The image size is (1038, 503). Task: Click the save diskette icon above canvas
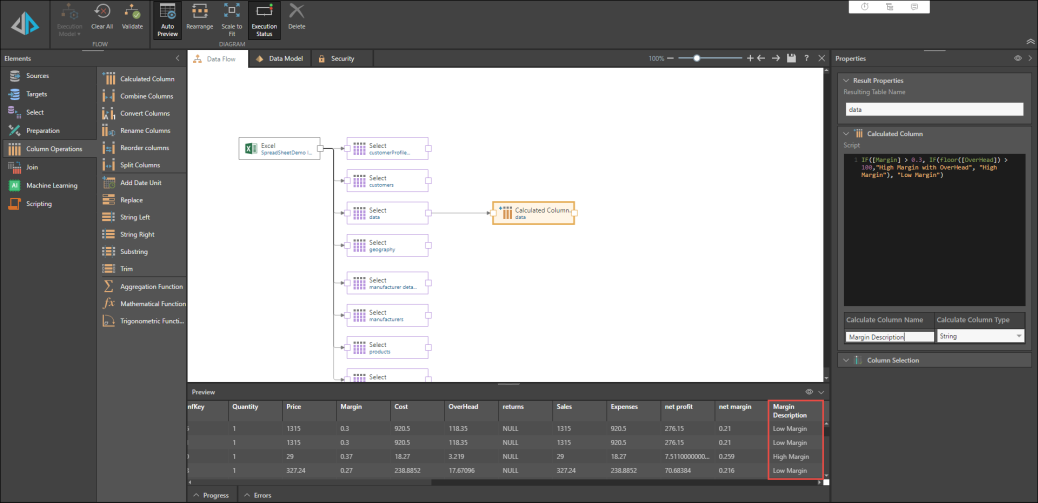pyautogui.click(x=791, y=59)
